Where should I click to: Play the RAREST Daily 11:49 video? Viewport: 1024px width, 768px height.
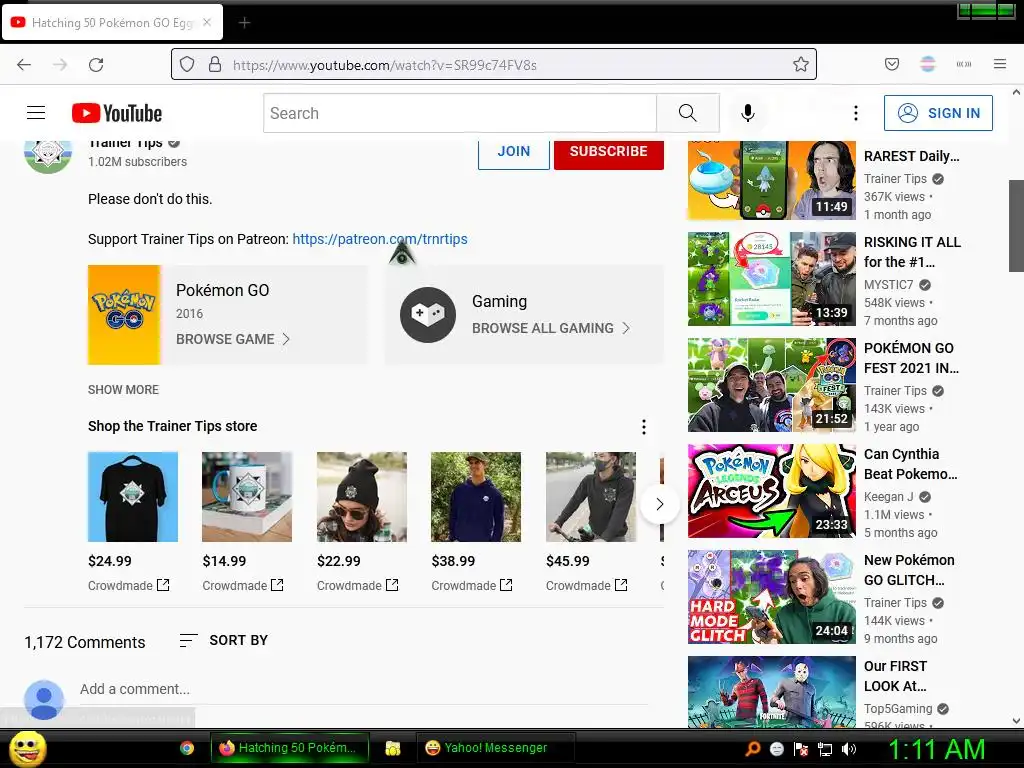[771, 180]
